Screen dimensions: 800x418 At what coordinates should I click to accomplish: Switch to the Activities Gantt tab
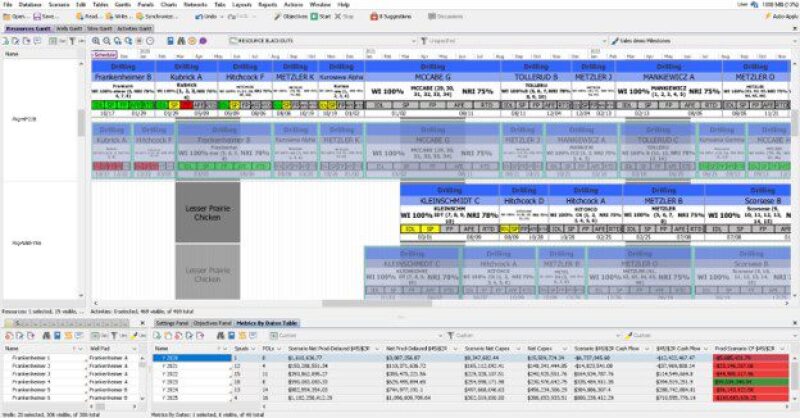pyautogui.click(x=134, y=29)
